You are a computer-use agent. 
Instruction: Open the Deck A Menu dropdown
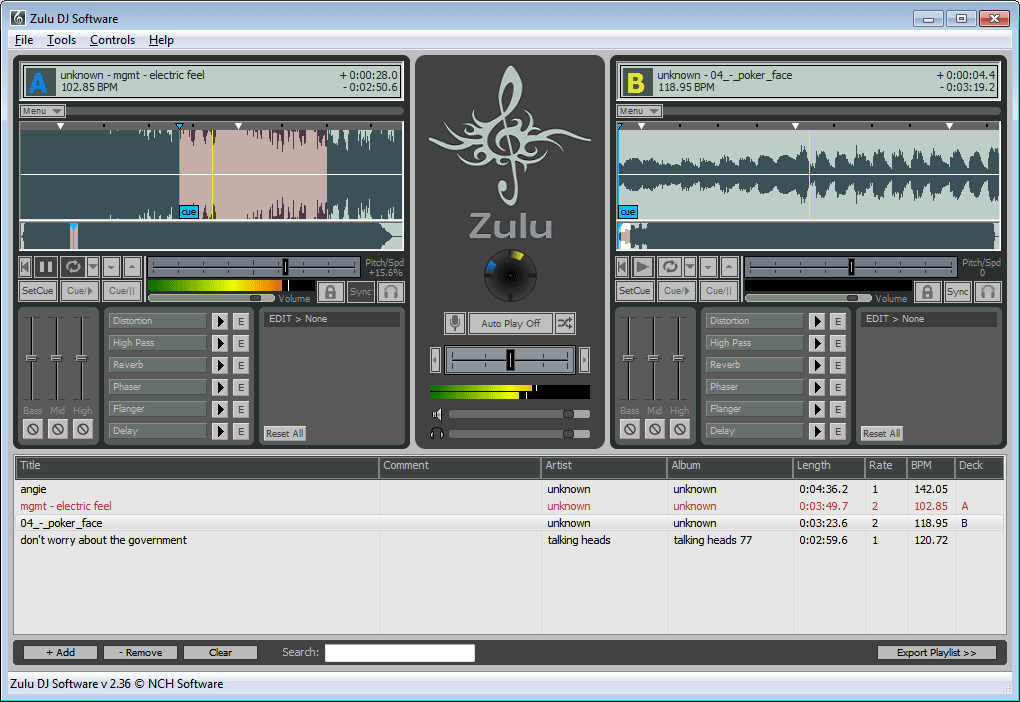pos(42,111)
